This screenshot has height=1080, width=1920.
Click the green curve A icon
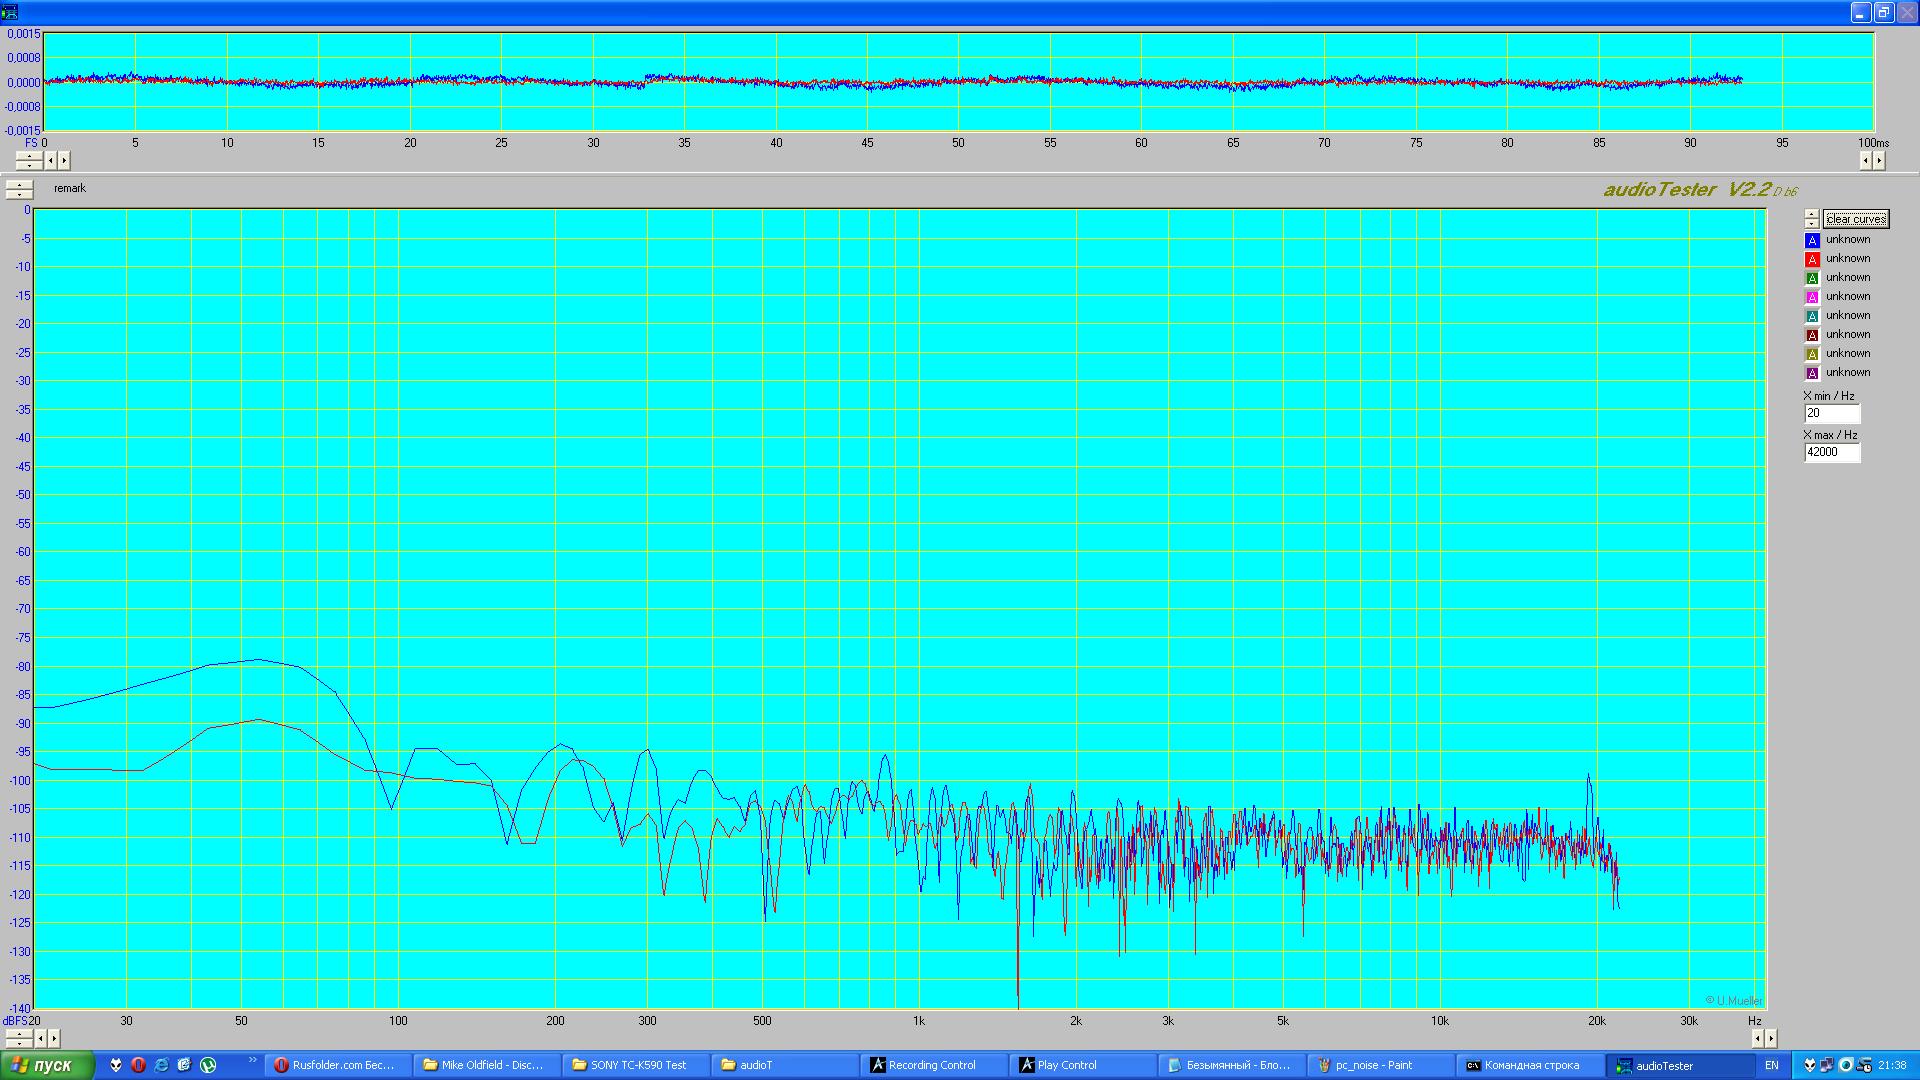click(x=1811, y=278)
